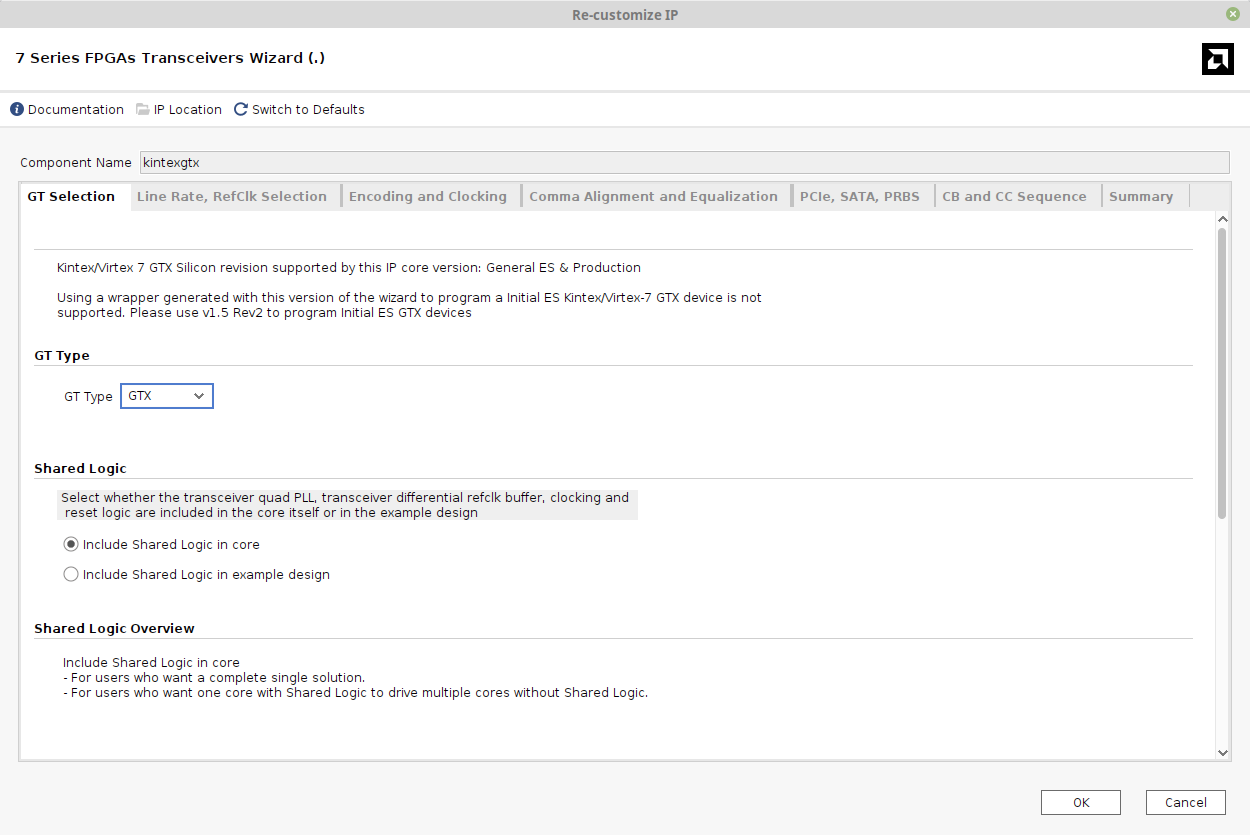
Task: Switch to the Line Rate, RefClk Selection tab
Action: (233, 196)
